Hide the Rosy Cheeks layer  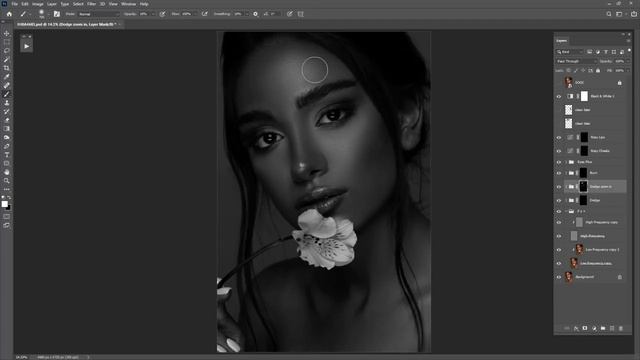(x=559, y=151)
